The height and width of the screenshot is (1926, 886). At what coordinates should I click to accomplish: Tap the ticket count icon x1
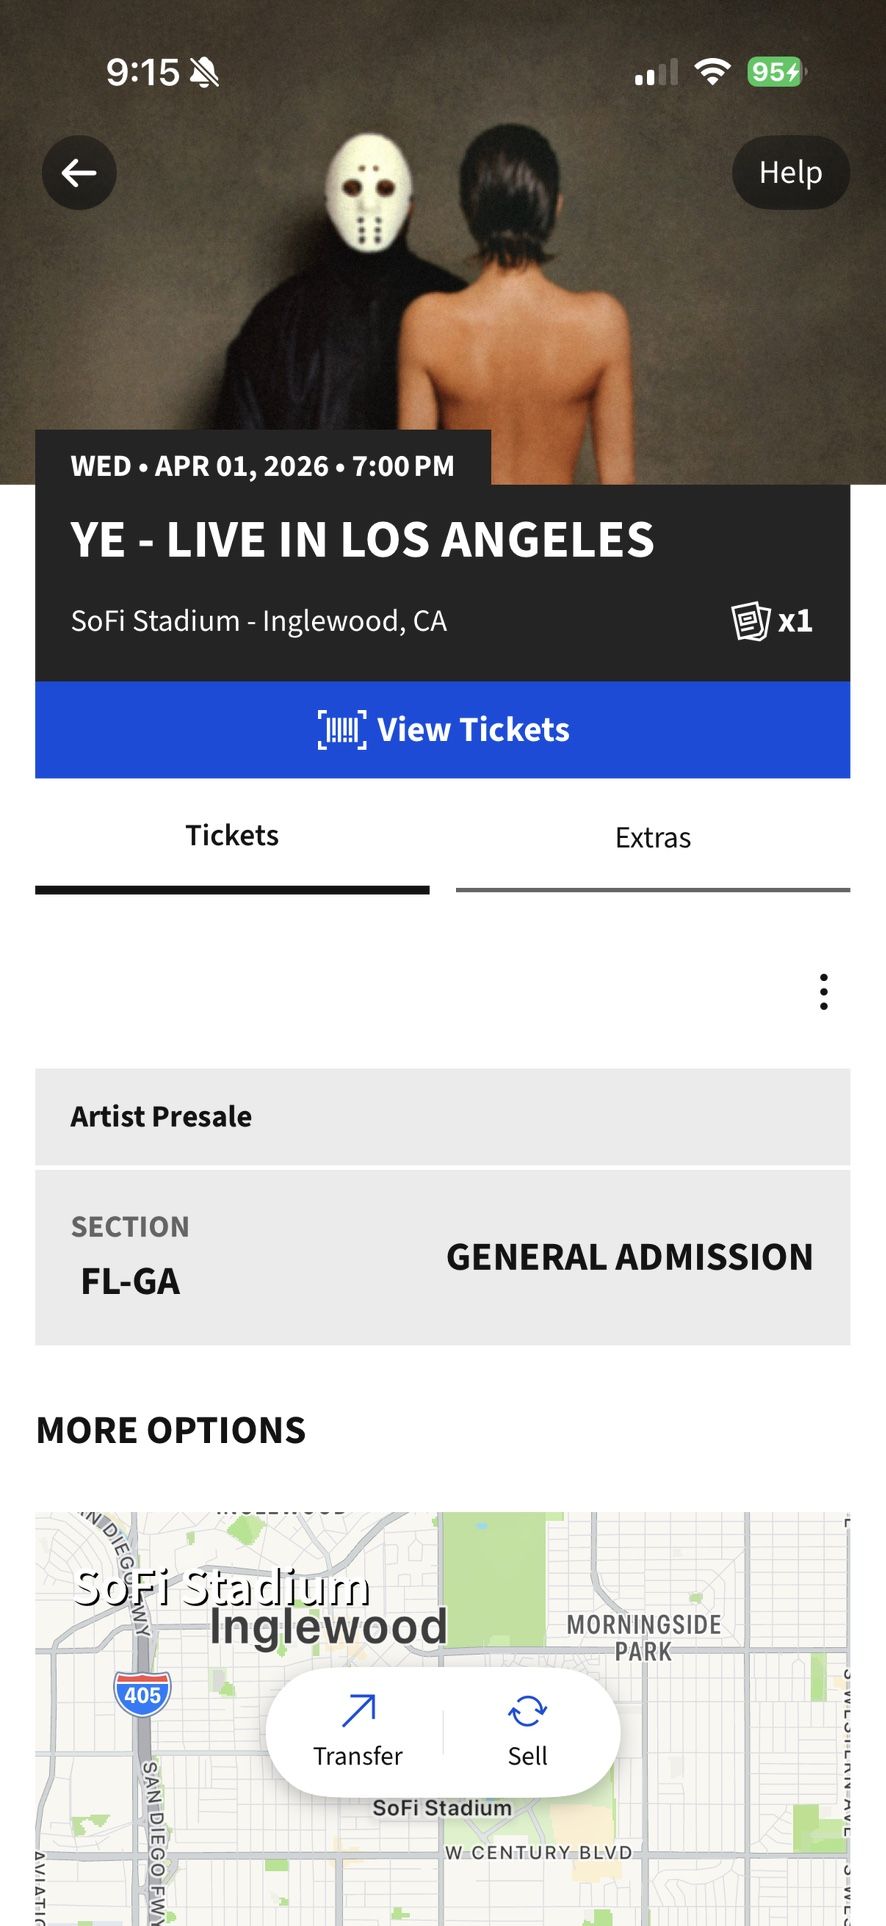point(772,621)
